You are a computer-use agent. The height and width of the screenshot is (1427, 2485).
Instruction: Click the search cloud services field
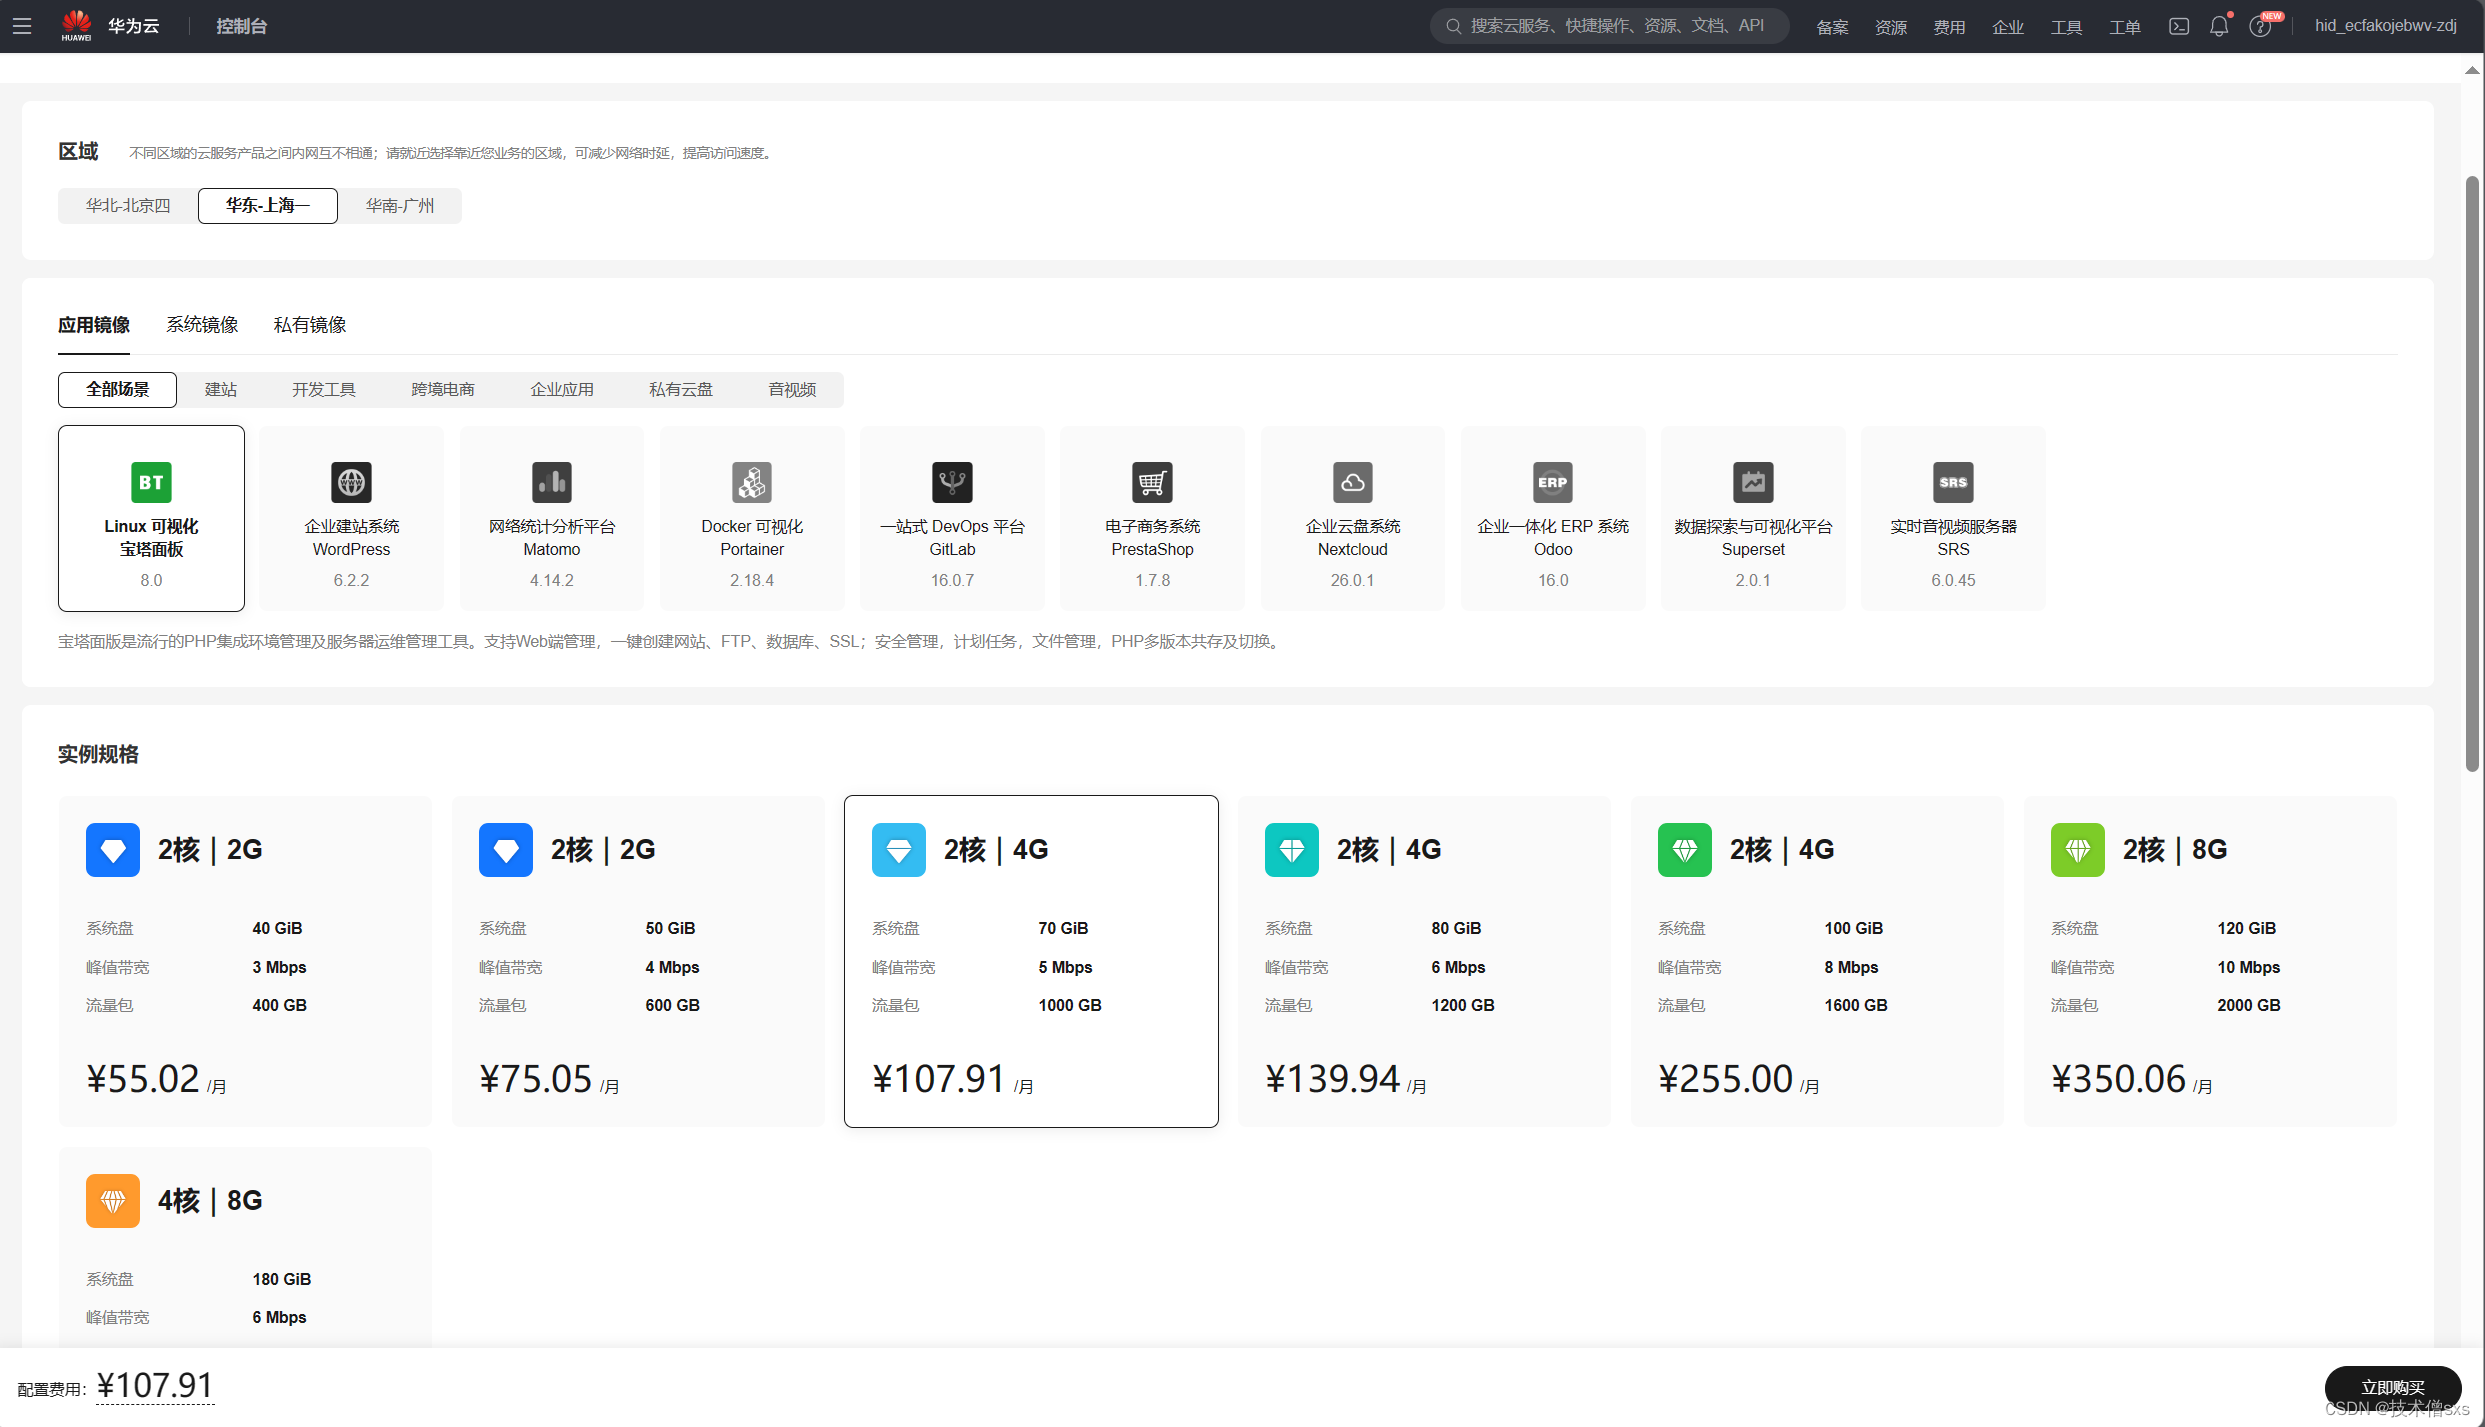pos(1610,26)
